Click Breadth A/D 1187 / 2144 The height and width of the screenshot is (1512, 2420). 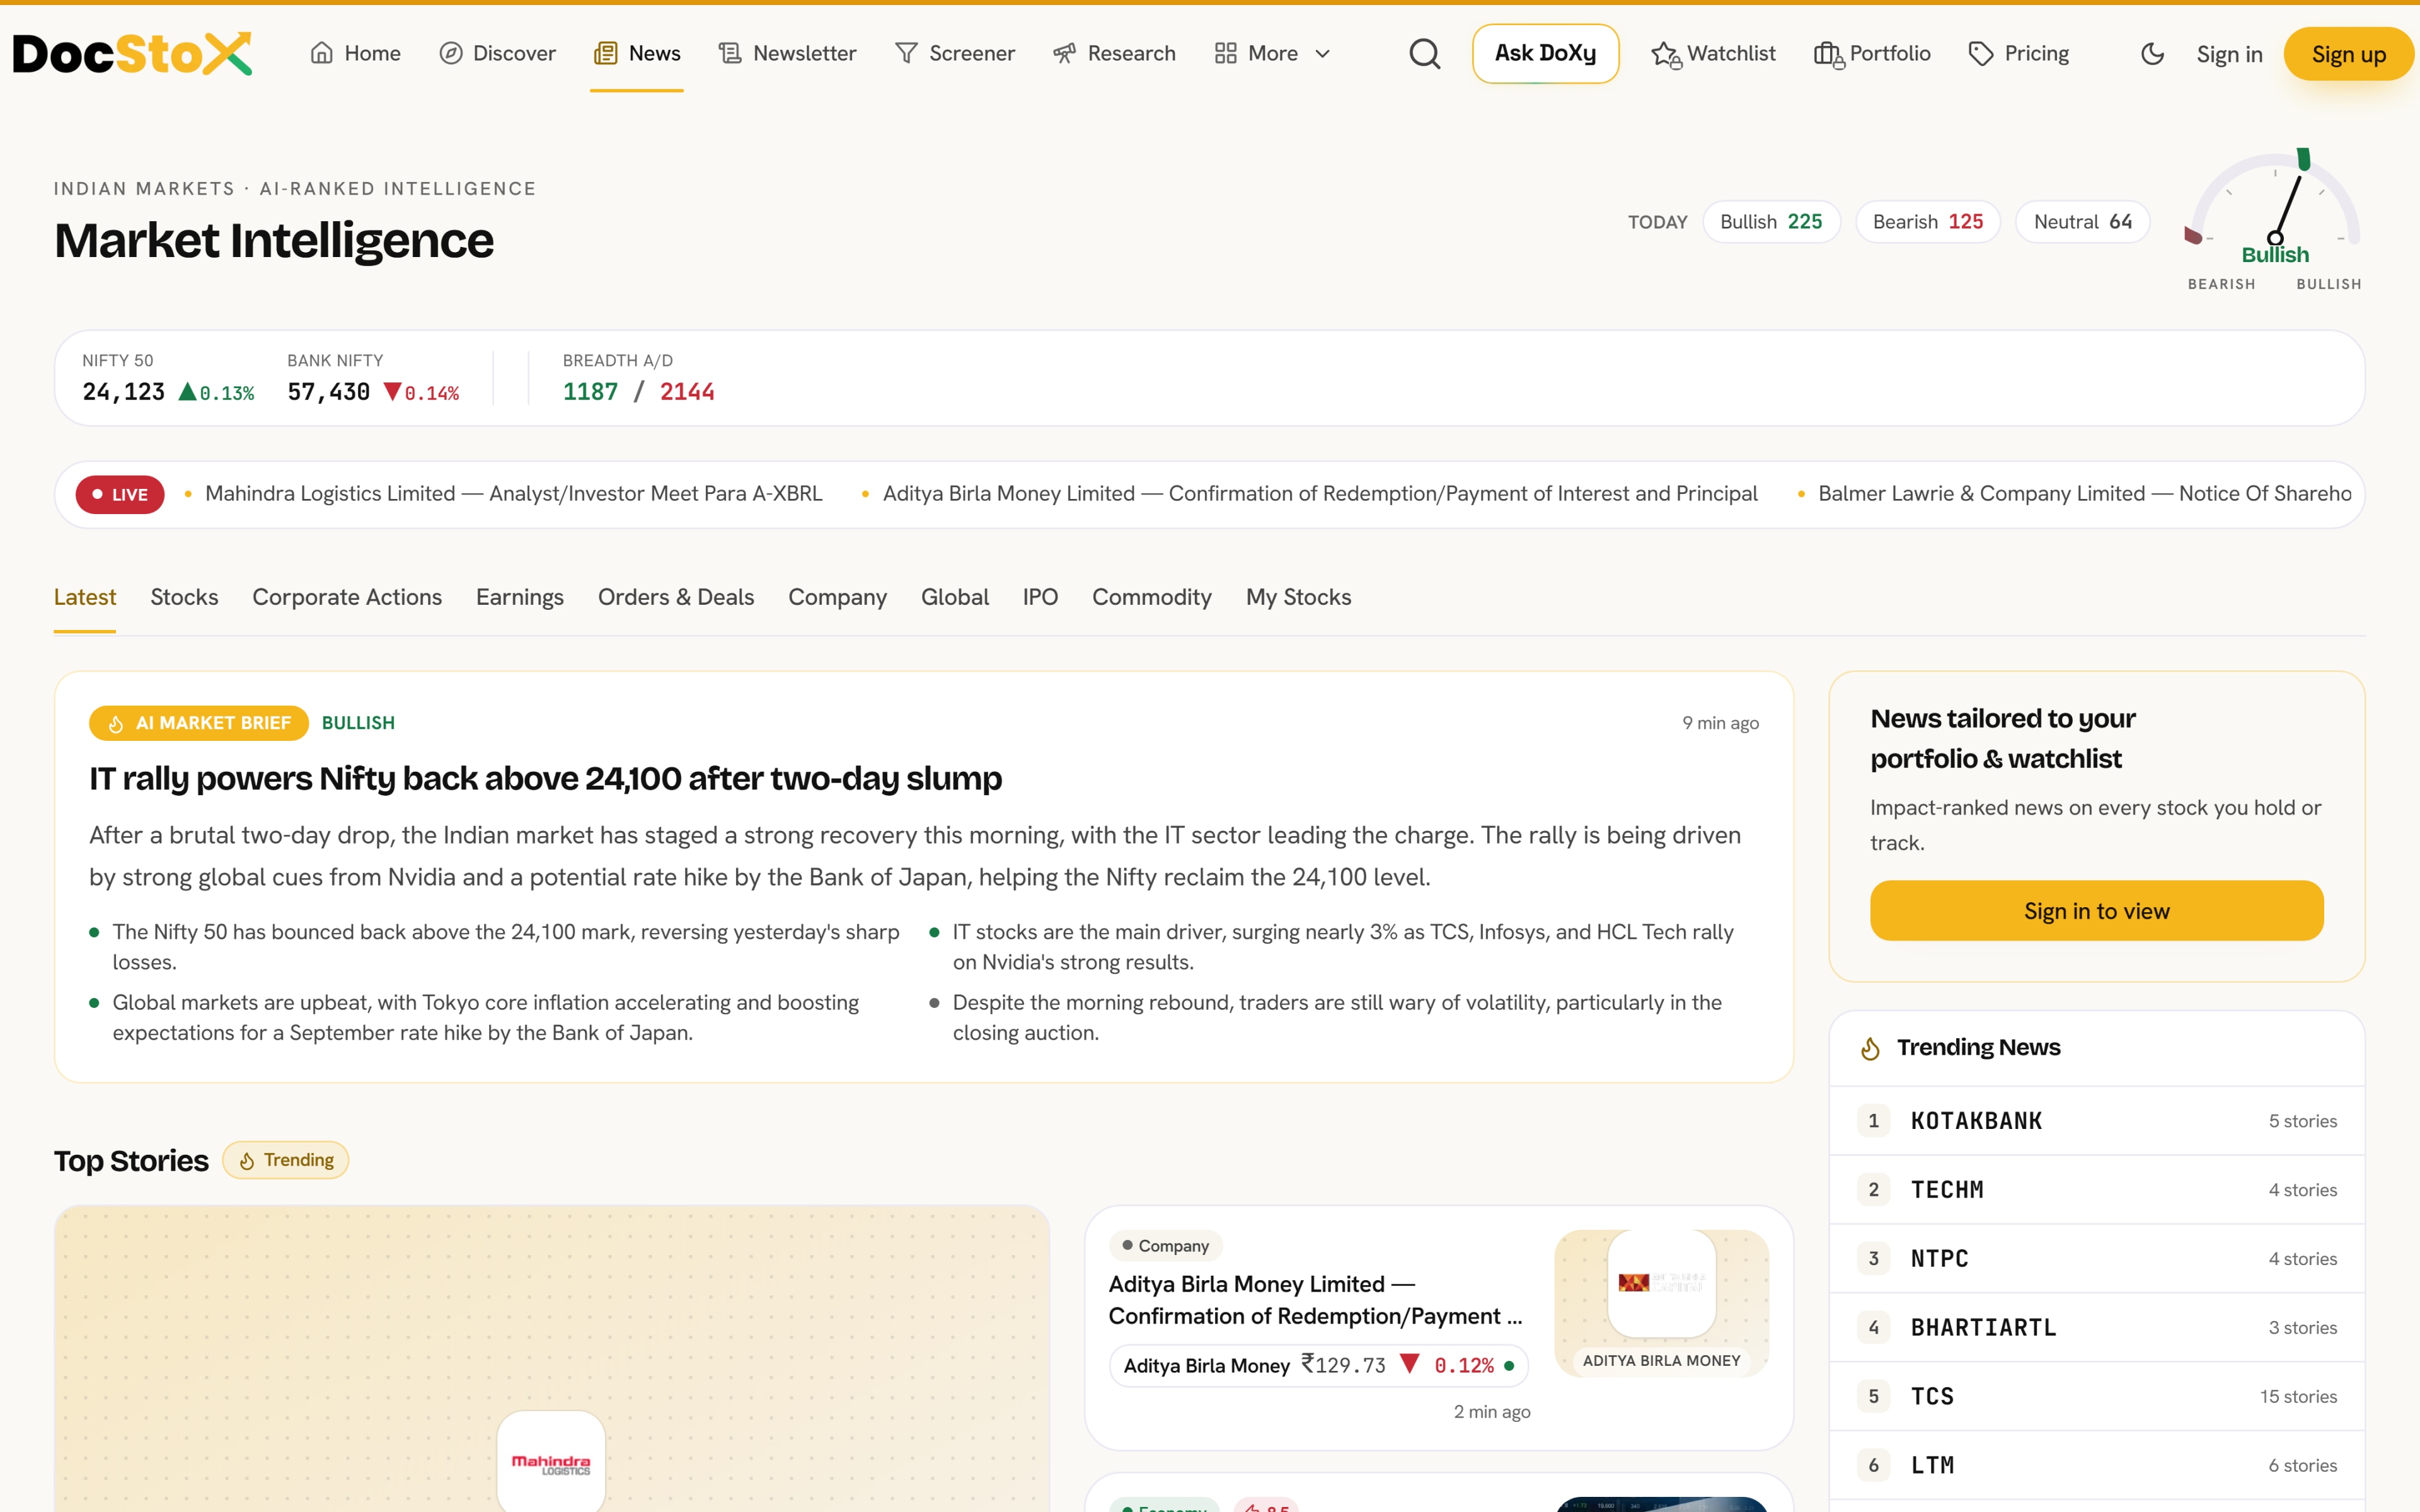pos(639,392)
